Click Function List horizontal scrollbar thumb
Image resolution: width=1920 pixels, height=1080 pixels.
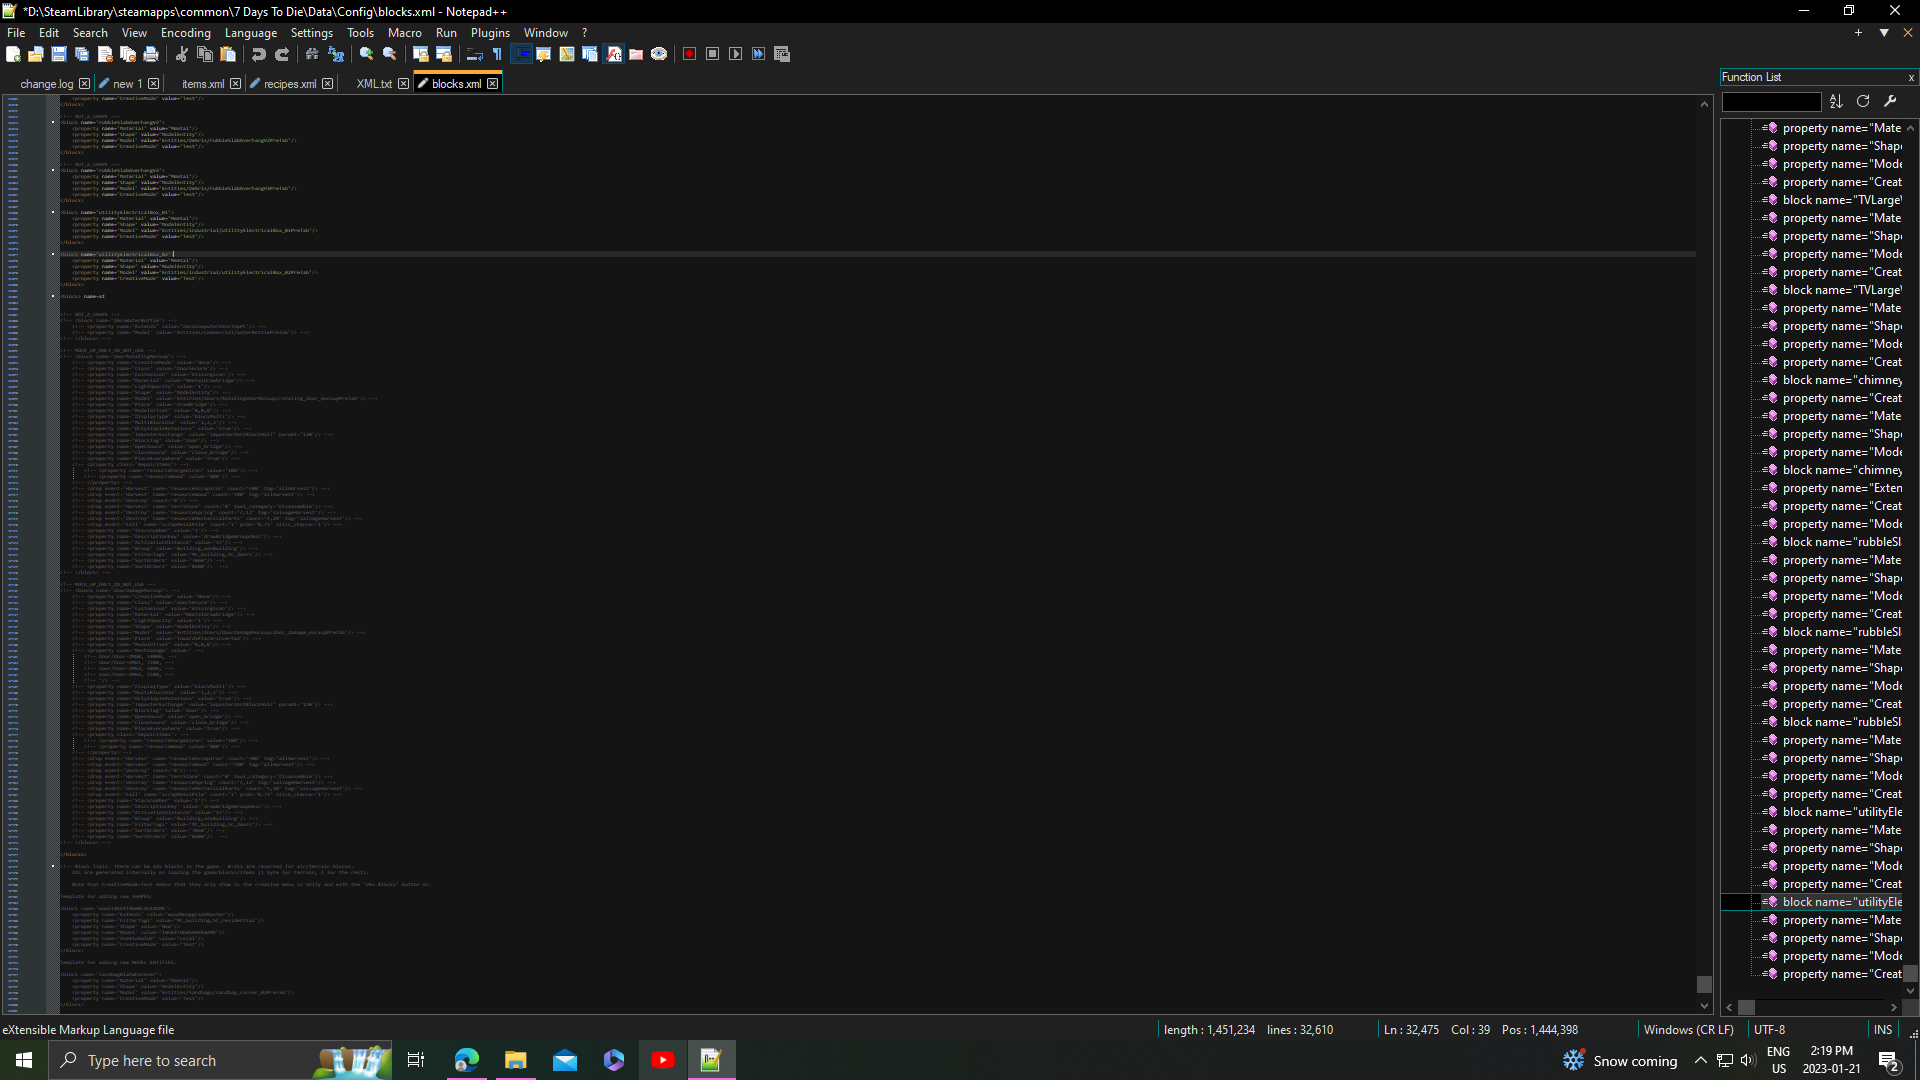point(1746,1007)
